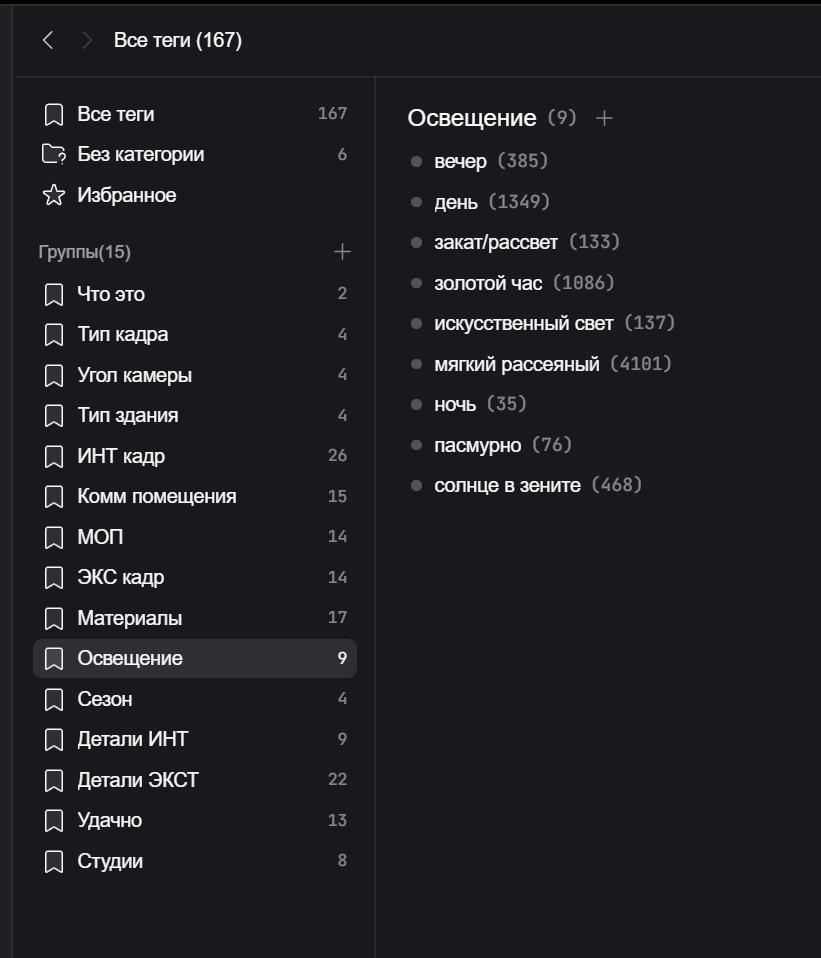
Task: Open the Материалы tag group
Action: click(129, 618)
